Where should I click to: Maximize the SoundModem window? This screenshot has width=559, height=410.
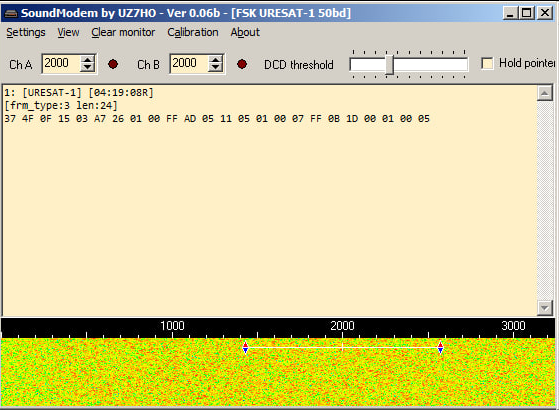pyautogui.click(x=527, y=13)
